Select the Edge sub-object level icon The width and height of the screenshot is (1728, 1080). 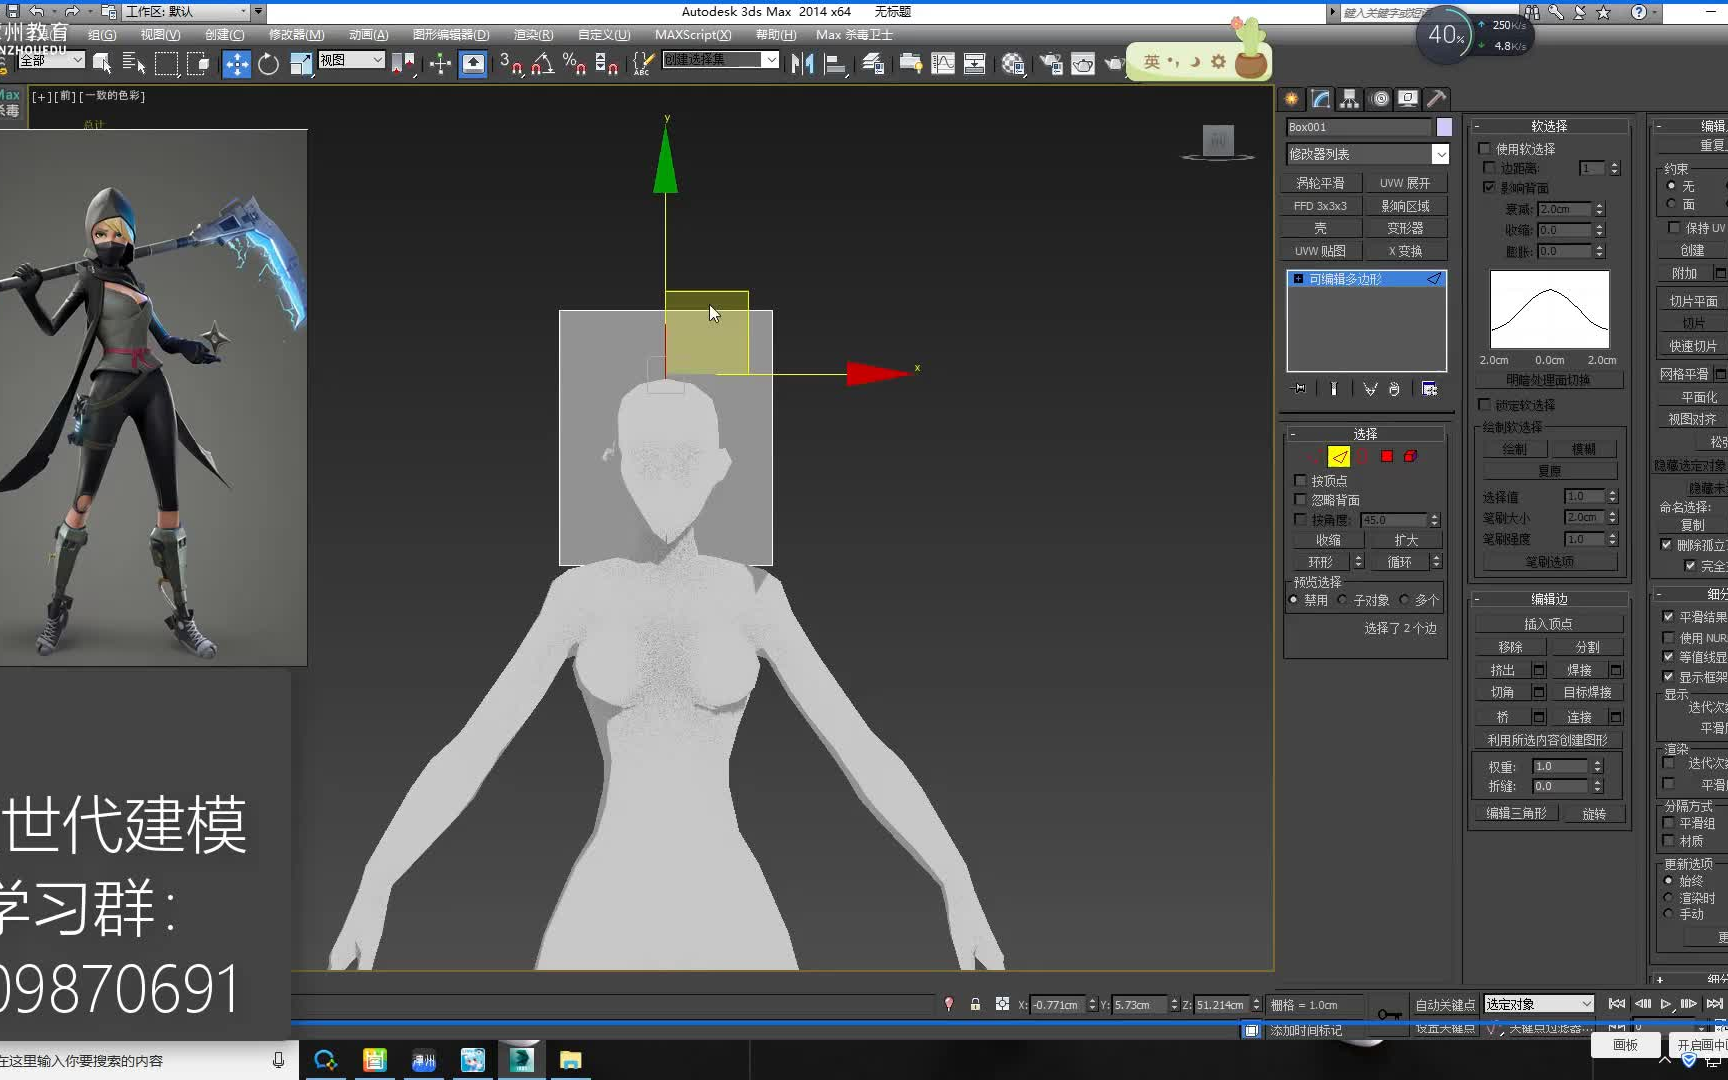coord(1339,456)
